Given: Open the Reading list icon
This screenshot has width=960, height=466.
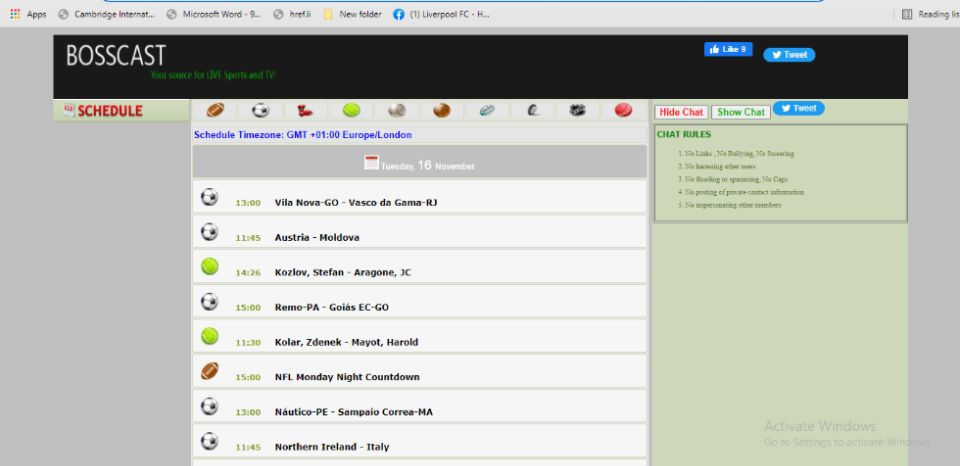Looking at the screenshot, I should coord(907,14).
